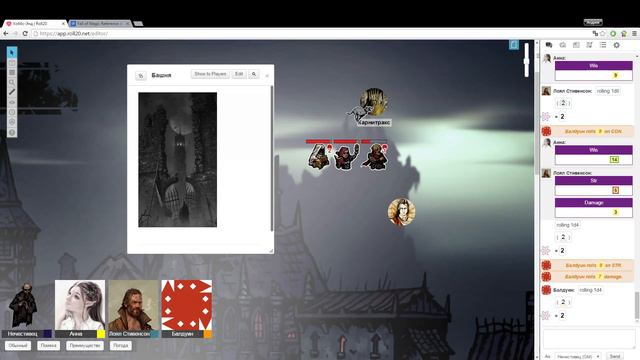Open the Help question mark tool

point(12,132)
